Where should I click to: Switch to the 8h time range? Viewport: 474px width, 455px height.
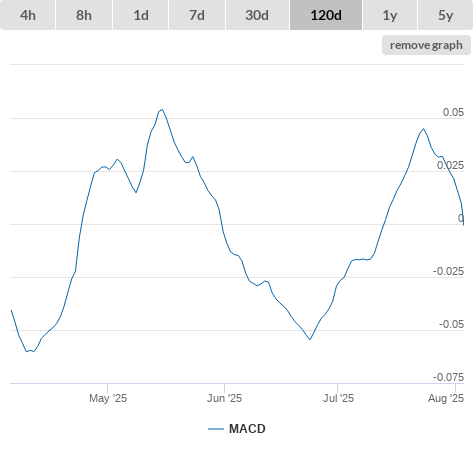pos(84,15)
